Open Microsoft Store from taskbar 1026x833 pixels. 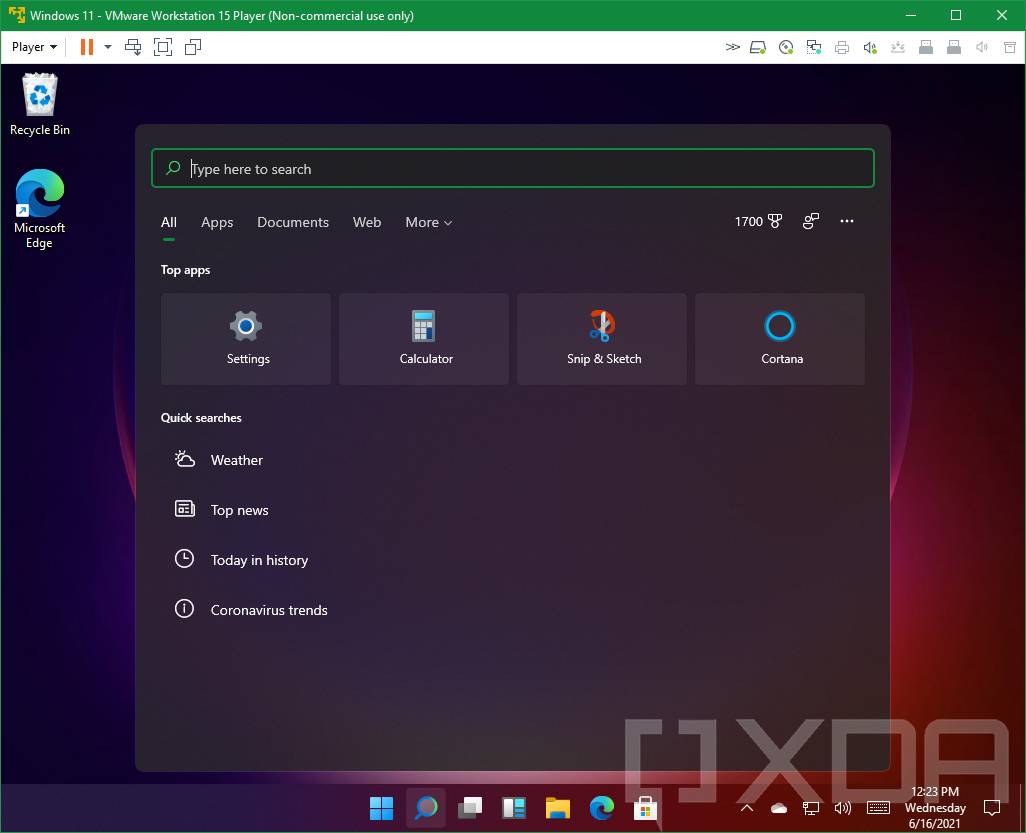pos(645,808)
